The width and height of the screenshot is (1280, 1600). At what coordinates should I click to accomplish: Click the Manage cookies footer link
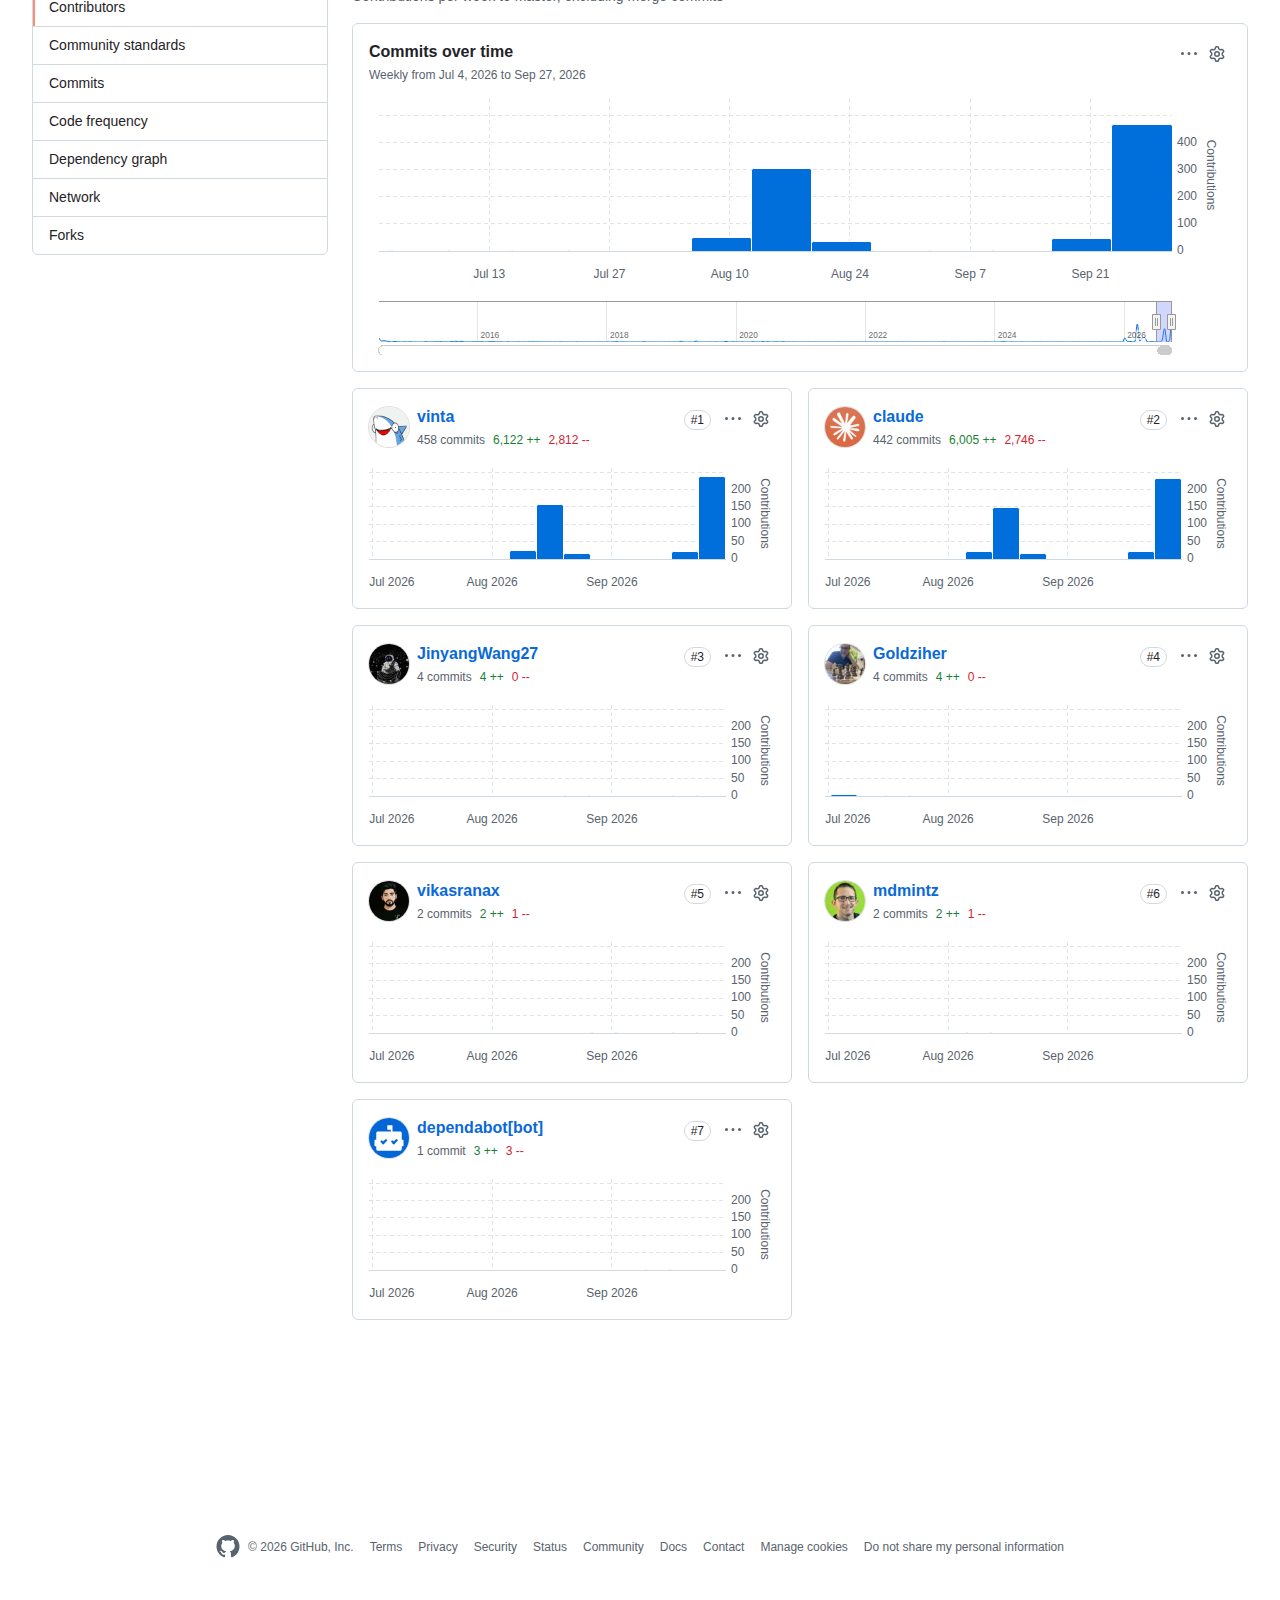[x=804, y=1547]
